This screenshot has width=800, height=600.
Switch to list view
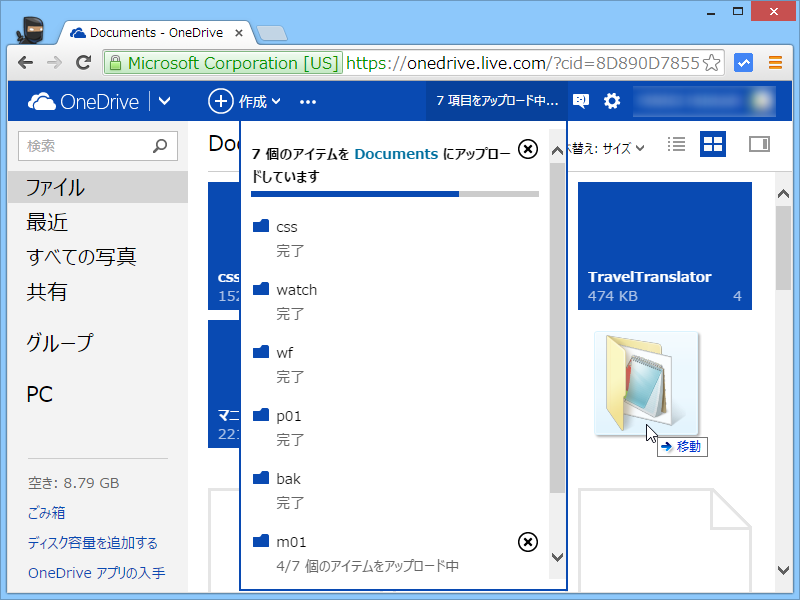(676, 144)
